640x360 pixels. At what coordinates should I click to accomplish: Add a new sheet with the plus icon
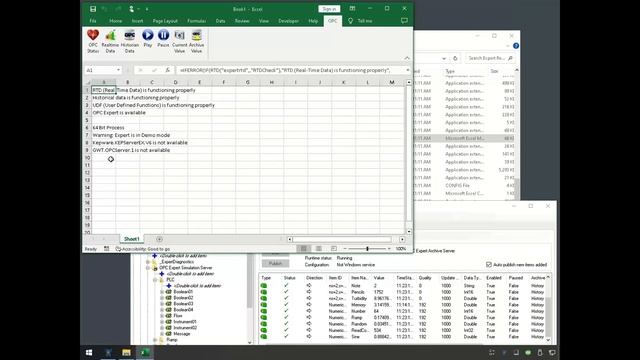pos(159,239)
